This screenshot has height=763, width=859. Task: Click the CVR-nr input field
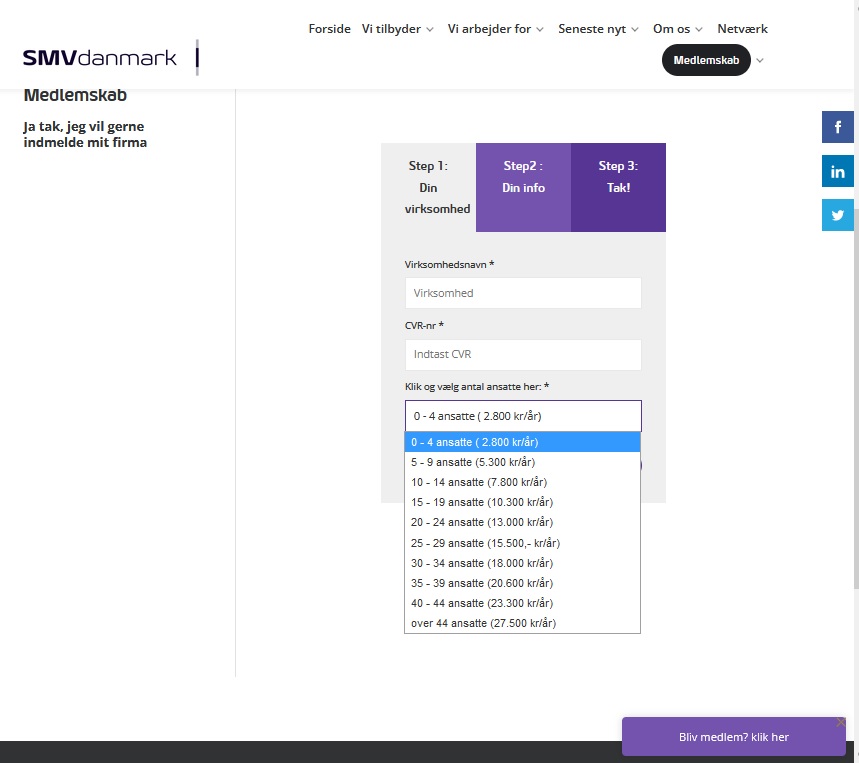coord(523,355)
